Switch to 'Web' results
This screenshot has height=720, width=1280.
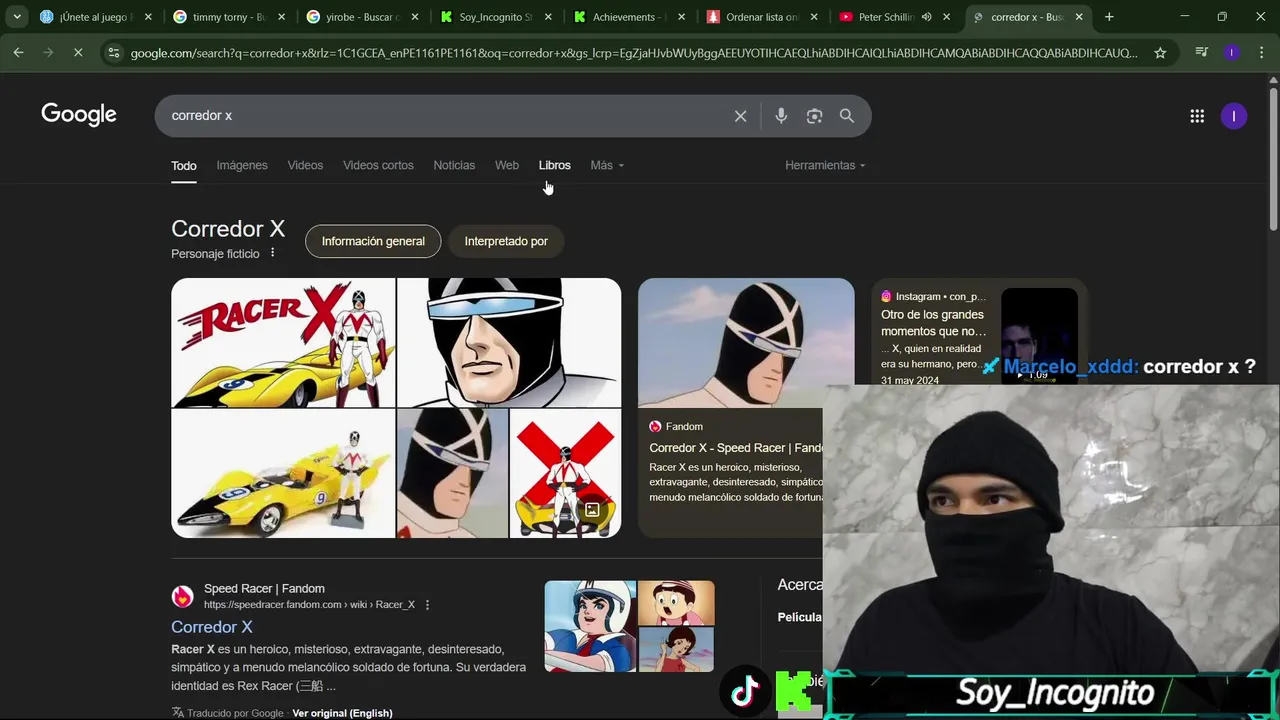(x=507, y=165)
